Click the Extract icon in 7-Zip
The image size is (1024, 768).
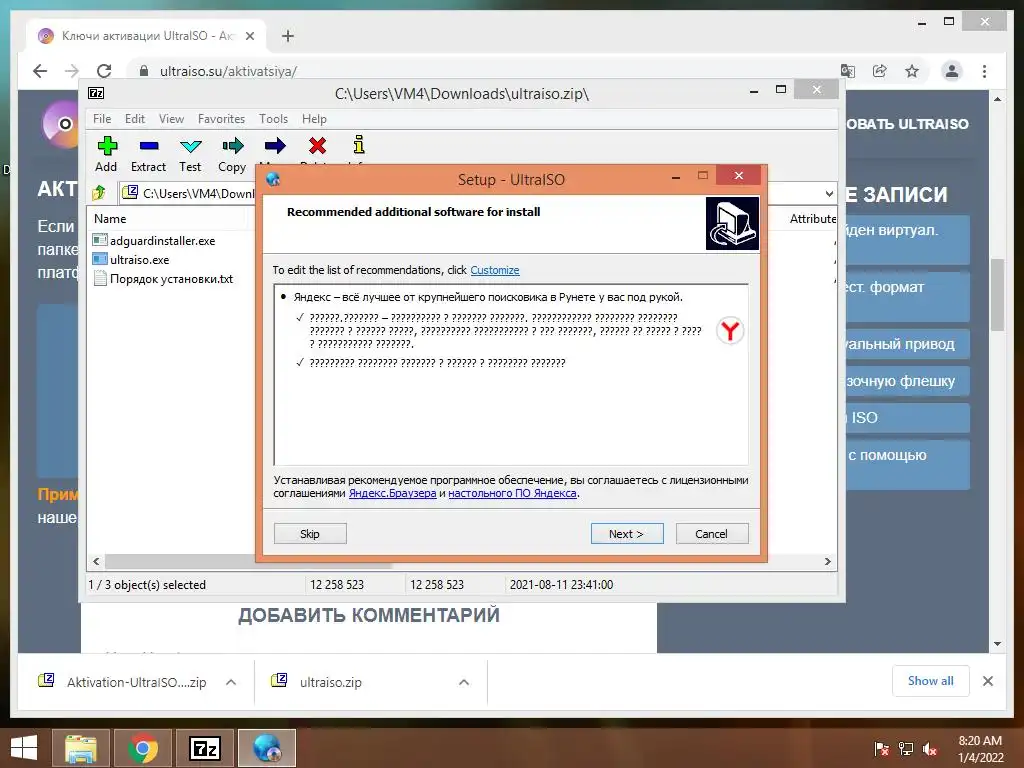click(x=148, y=146)
